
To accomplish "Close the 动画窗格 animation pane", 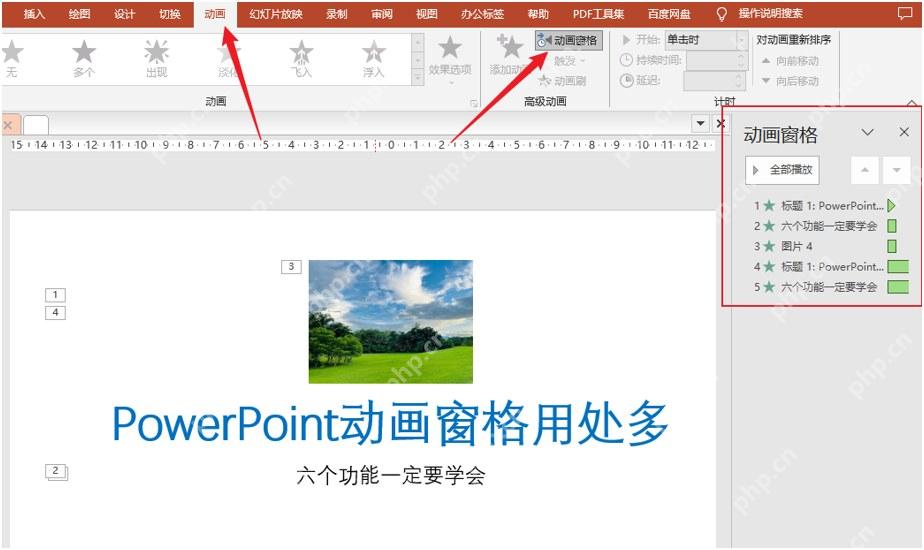I will pyautogui.click(x=904, y=132).
